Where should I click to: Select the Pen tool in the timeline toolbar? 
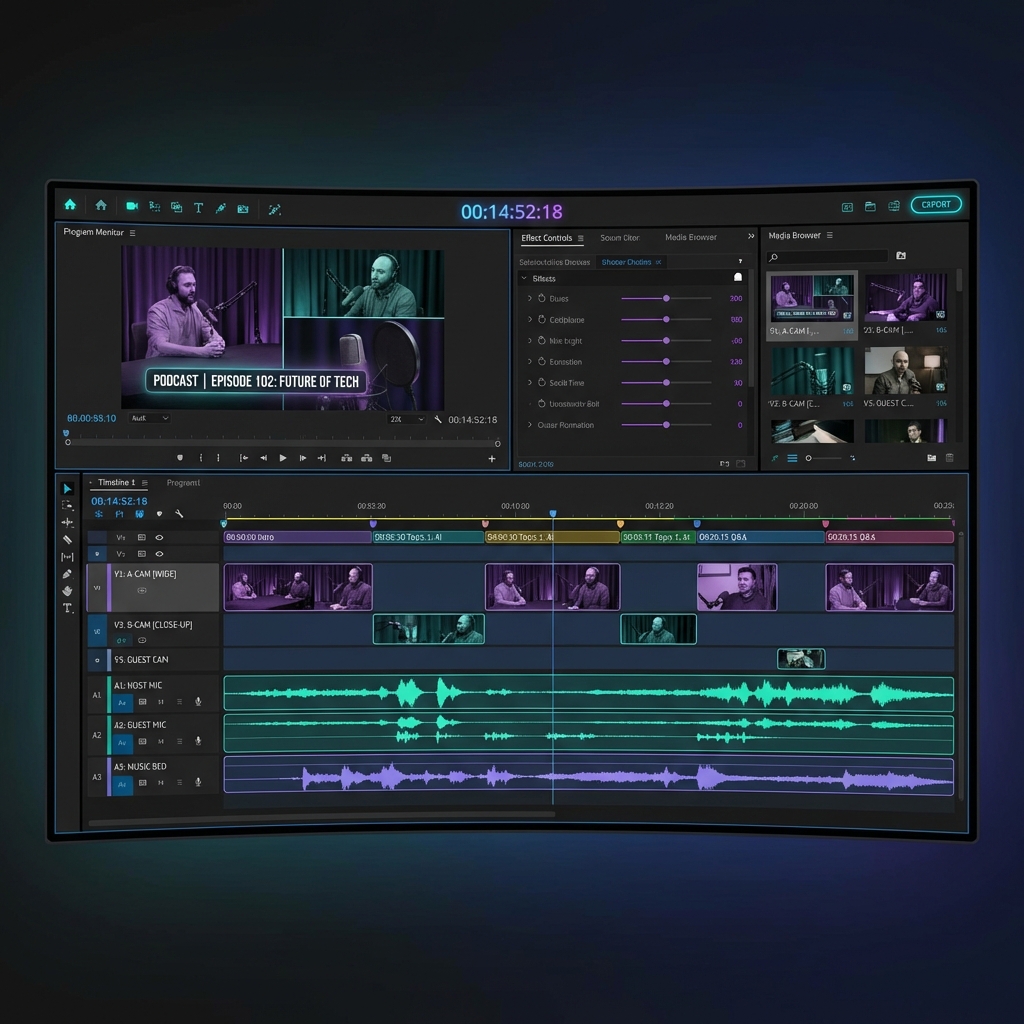pyautogui.click(x=68, y=573)
